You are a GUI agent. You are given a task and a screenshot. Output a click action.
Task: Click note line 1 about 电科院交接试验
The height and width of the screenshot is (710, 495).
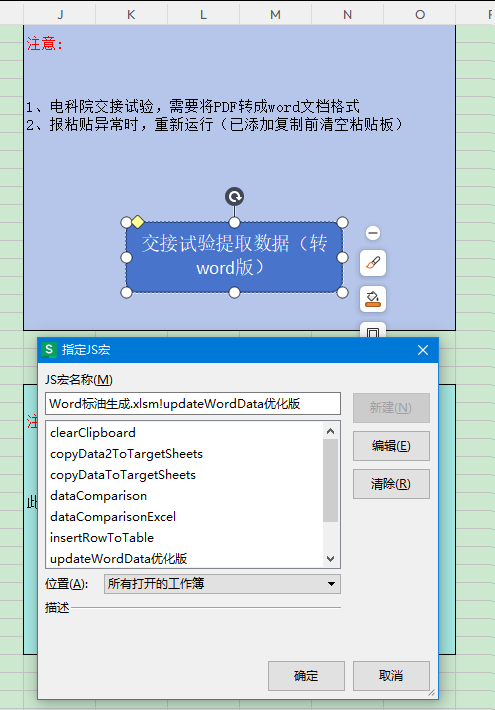(193, 106)
